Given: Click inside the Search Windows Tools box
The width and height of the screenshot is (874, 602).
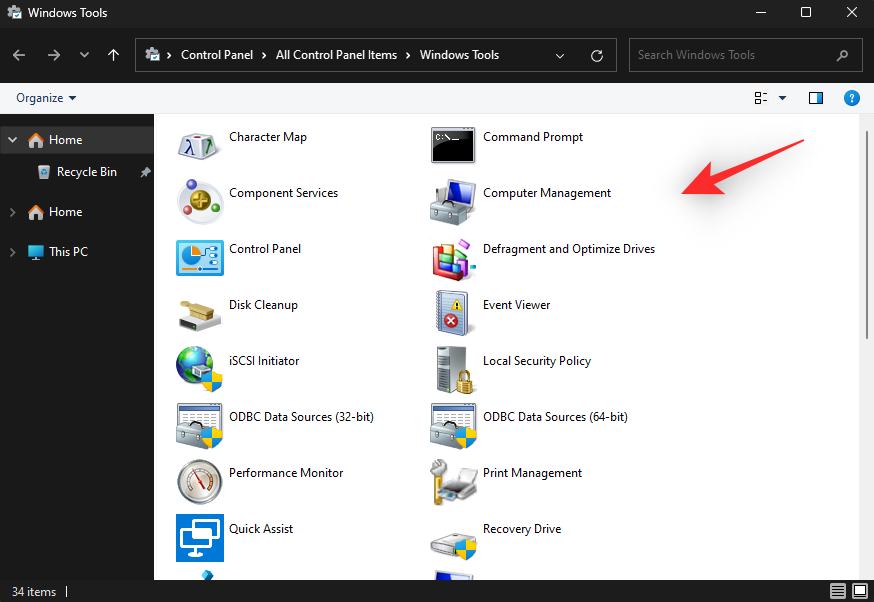Looking at the screenshot, I should tap(730, 55).
